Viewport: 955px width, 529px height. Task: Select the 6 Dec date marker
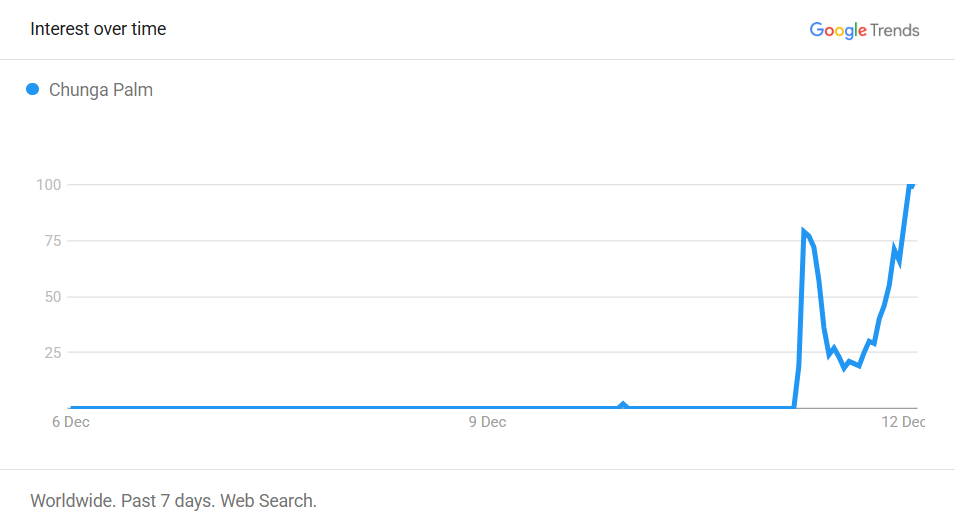70,422
